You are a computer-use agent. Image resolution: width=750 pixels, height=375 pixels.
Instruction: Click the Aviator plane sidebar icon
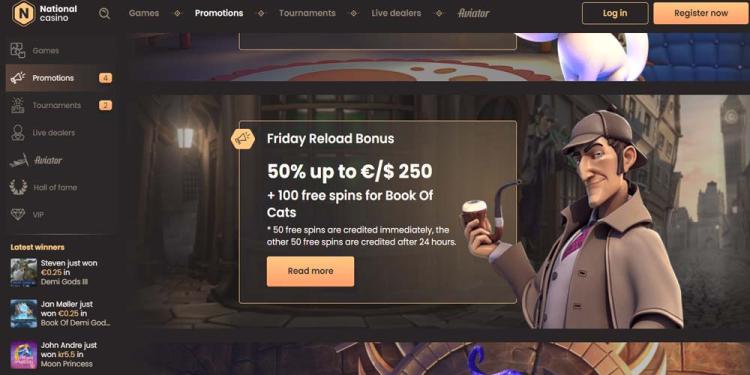[18, 160]
